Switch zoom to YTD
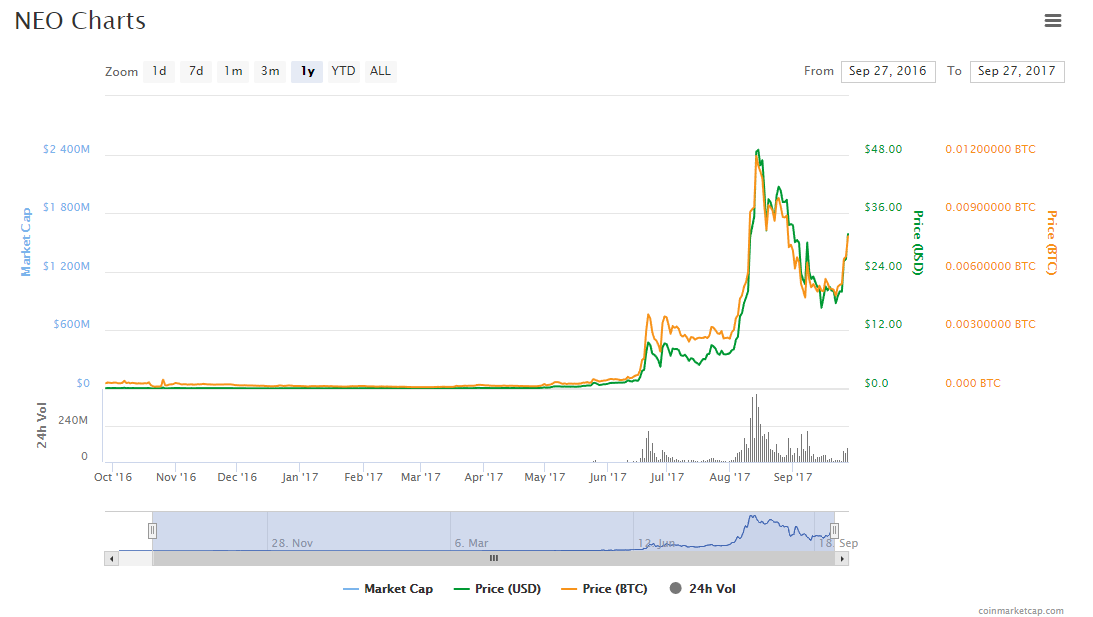Viewport: 1093px width, 617px height. [x=343, y=71]
